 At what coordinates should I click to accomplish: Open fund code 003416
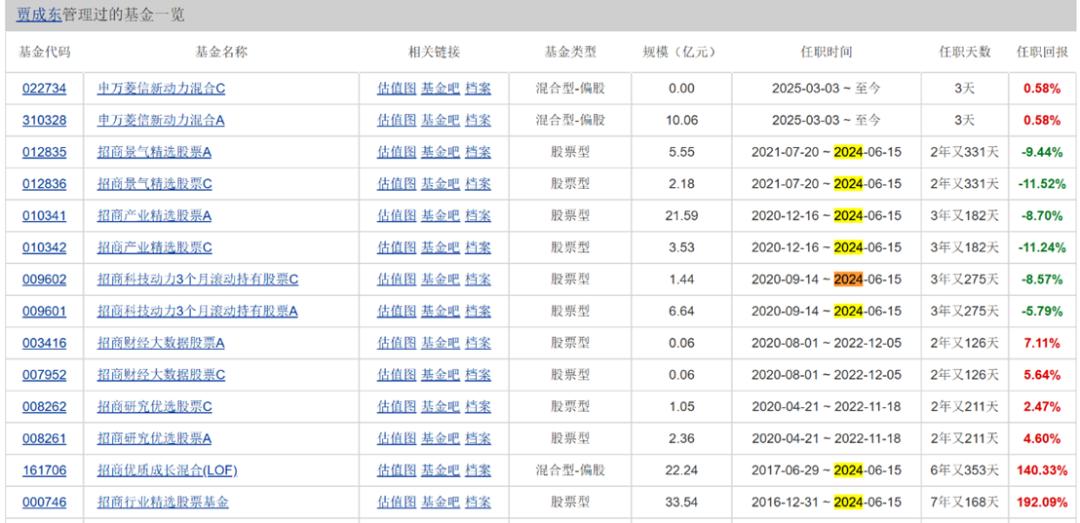[x=44, y=343]
